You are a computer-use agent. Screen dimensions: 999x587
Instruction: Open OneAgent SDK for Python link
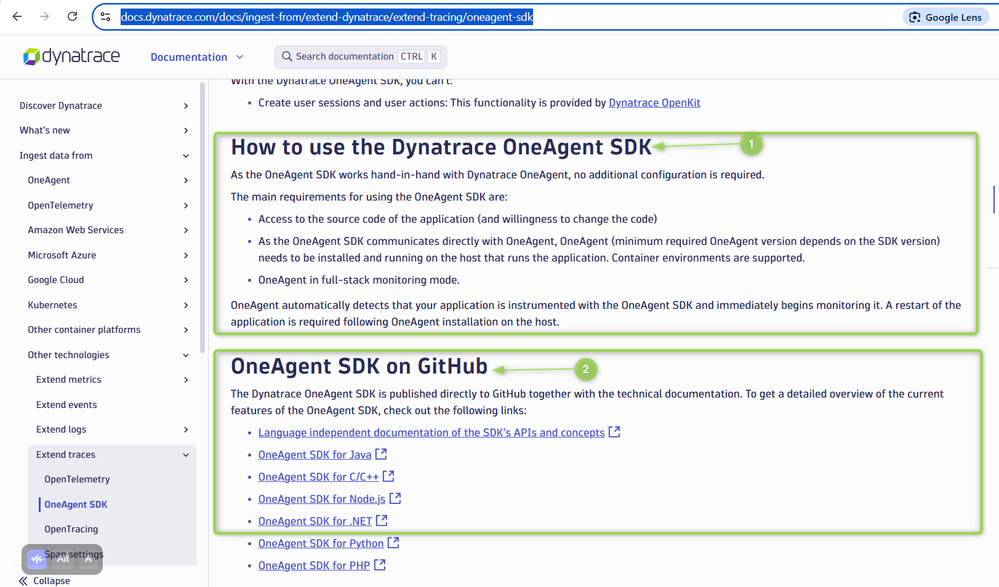tap(321, 544)
